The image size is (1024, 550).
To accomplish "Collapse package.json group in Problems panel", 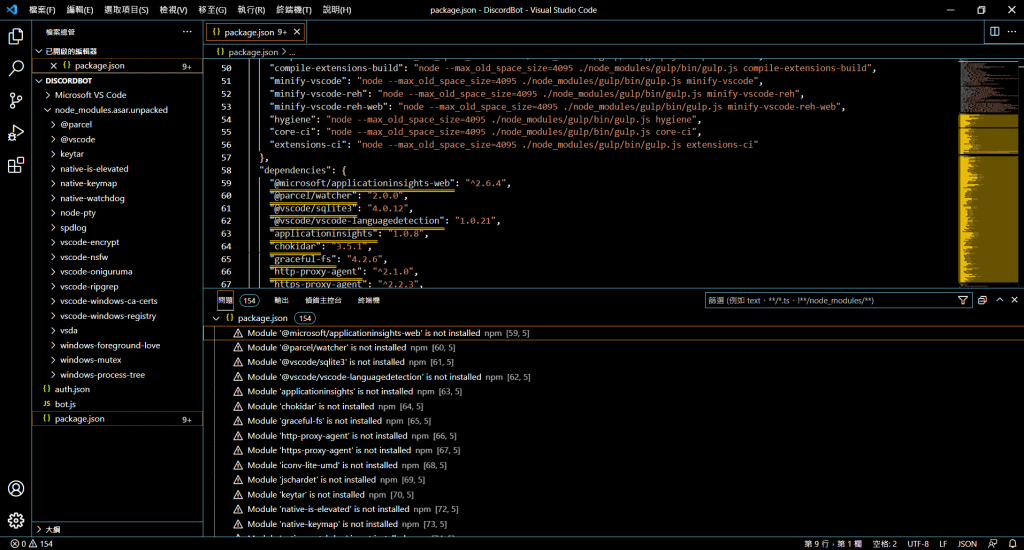I will tap(216, 318).
